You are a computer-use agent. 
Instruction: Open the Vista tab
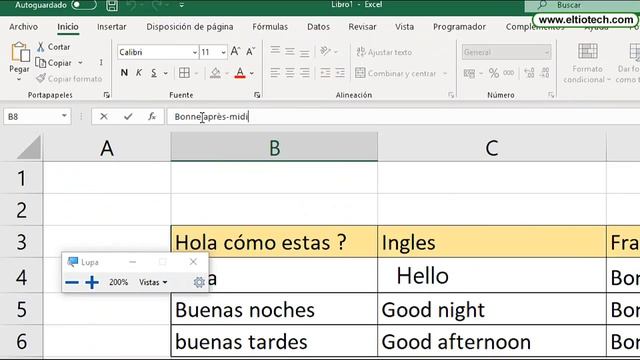(x=404, y=27)
